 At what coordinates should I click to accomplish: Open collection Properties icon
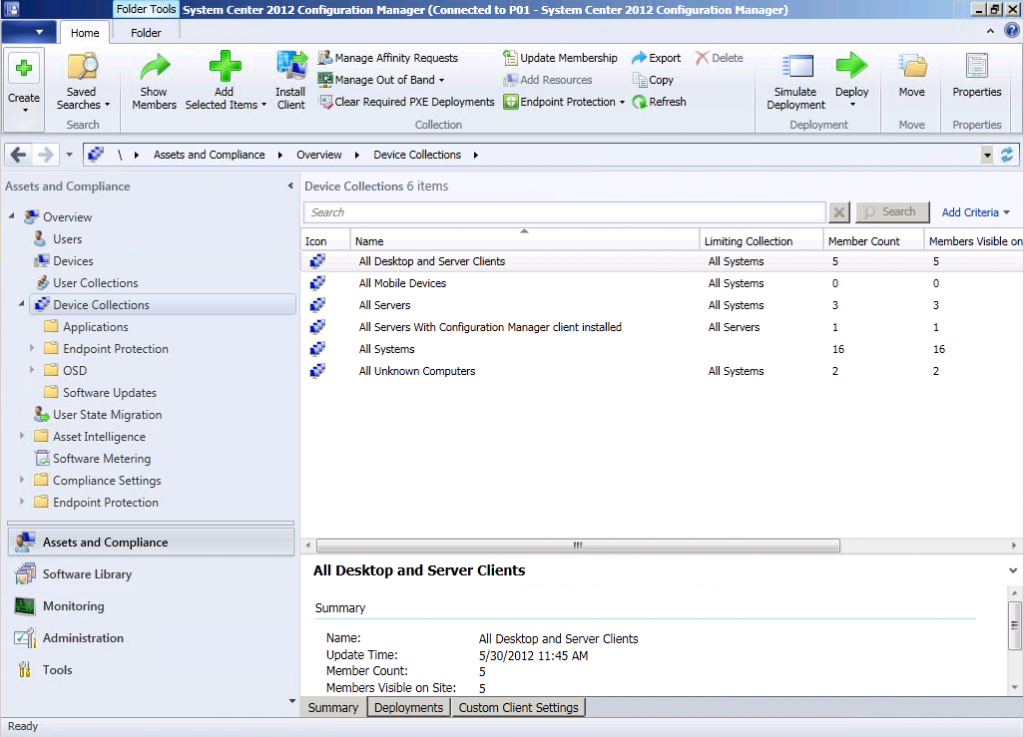click(977, 66)
